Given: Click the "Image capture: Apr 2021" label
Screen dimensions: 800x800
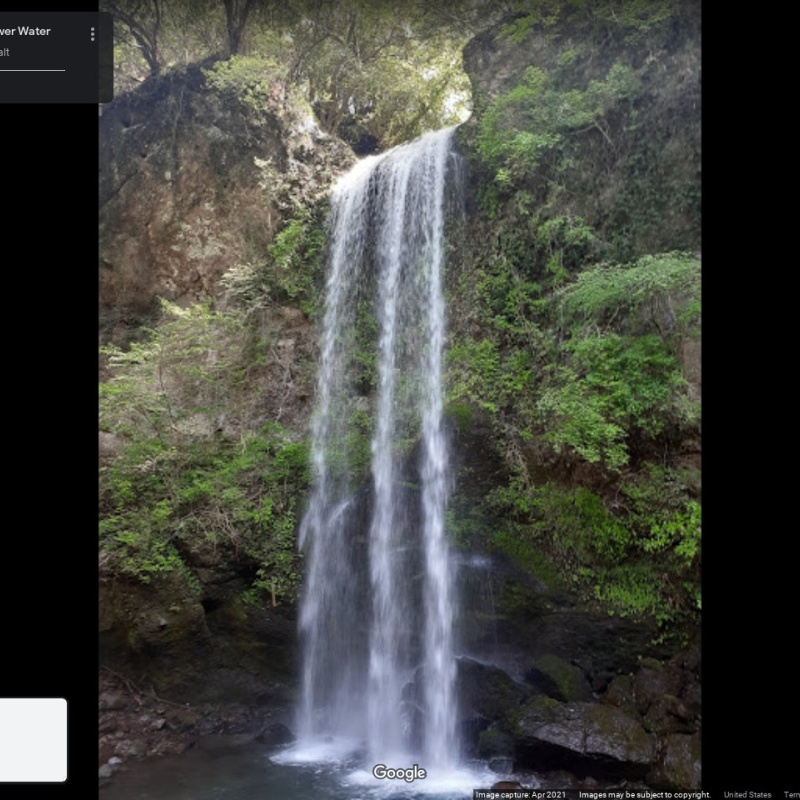Looking at the screenshot, I should 523,795.
